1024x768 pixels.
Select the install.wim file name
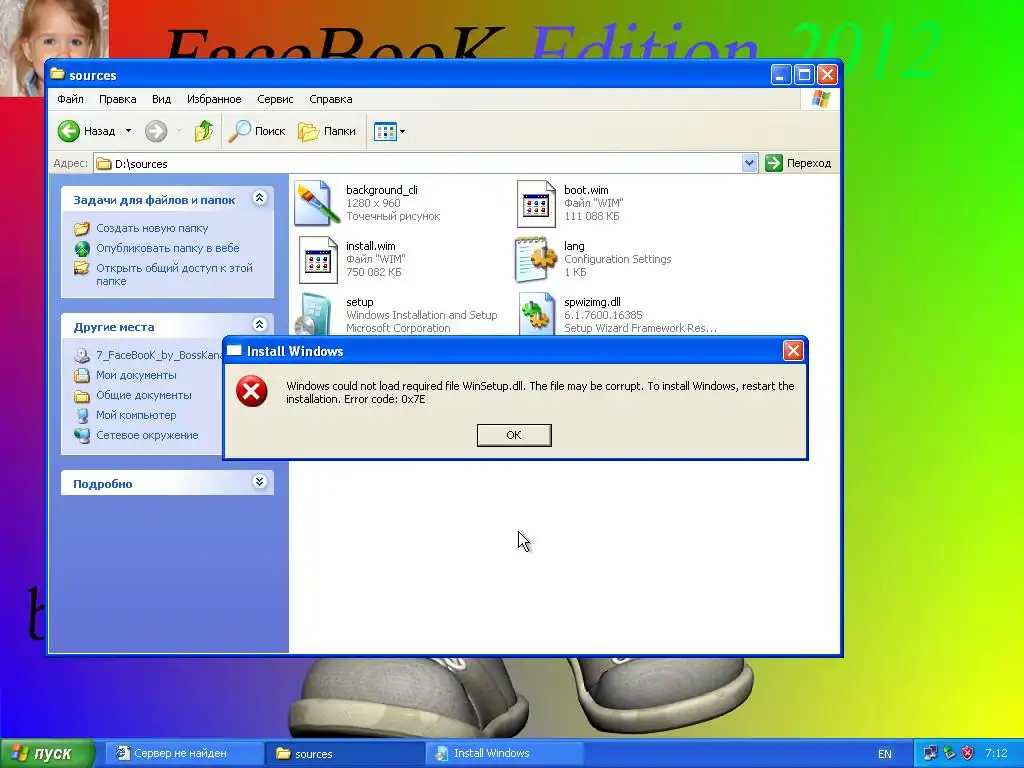[370, 246]
